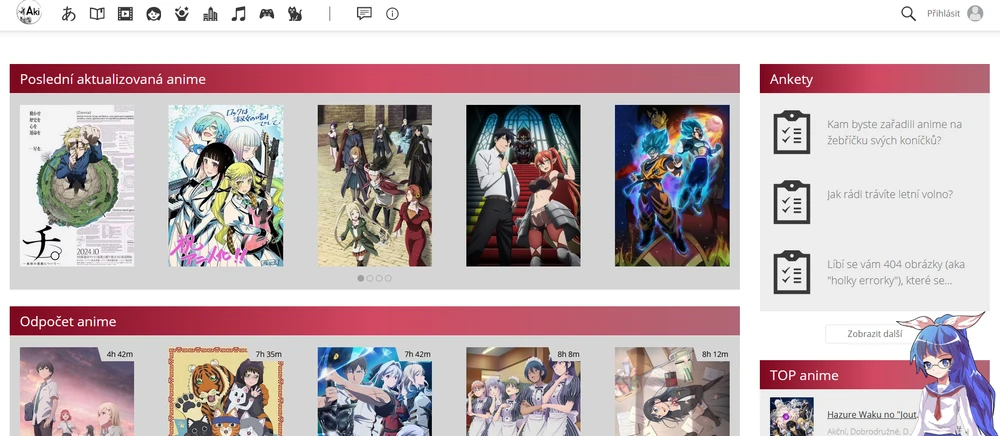Open the Japanese hiragana 'あ' section
The image size is (1000, 436).
69,14
